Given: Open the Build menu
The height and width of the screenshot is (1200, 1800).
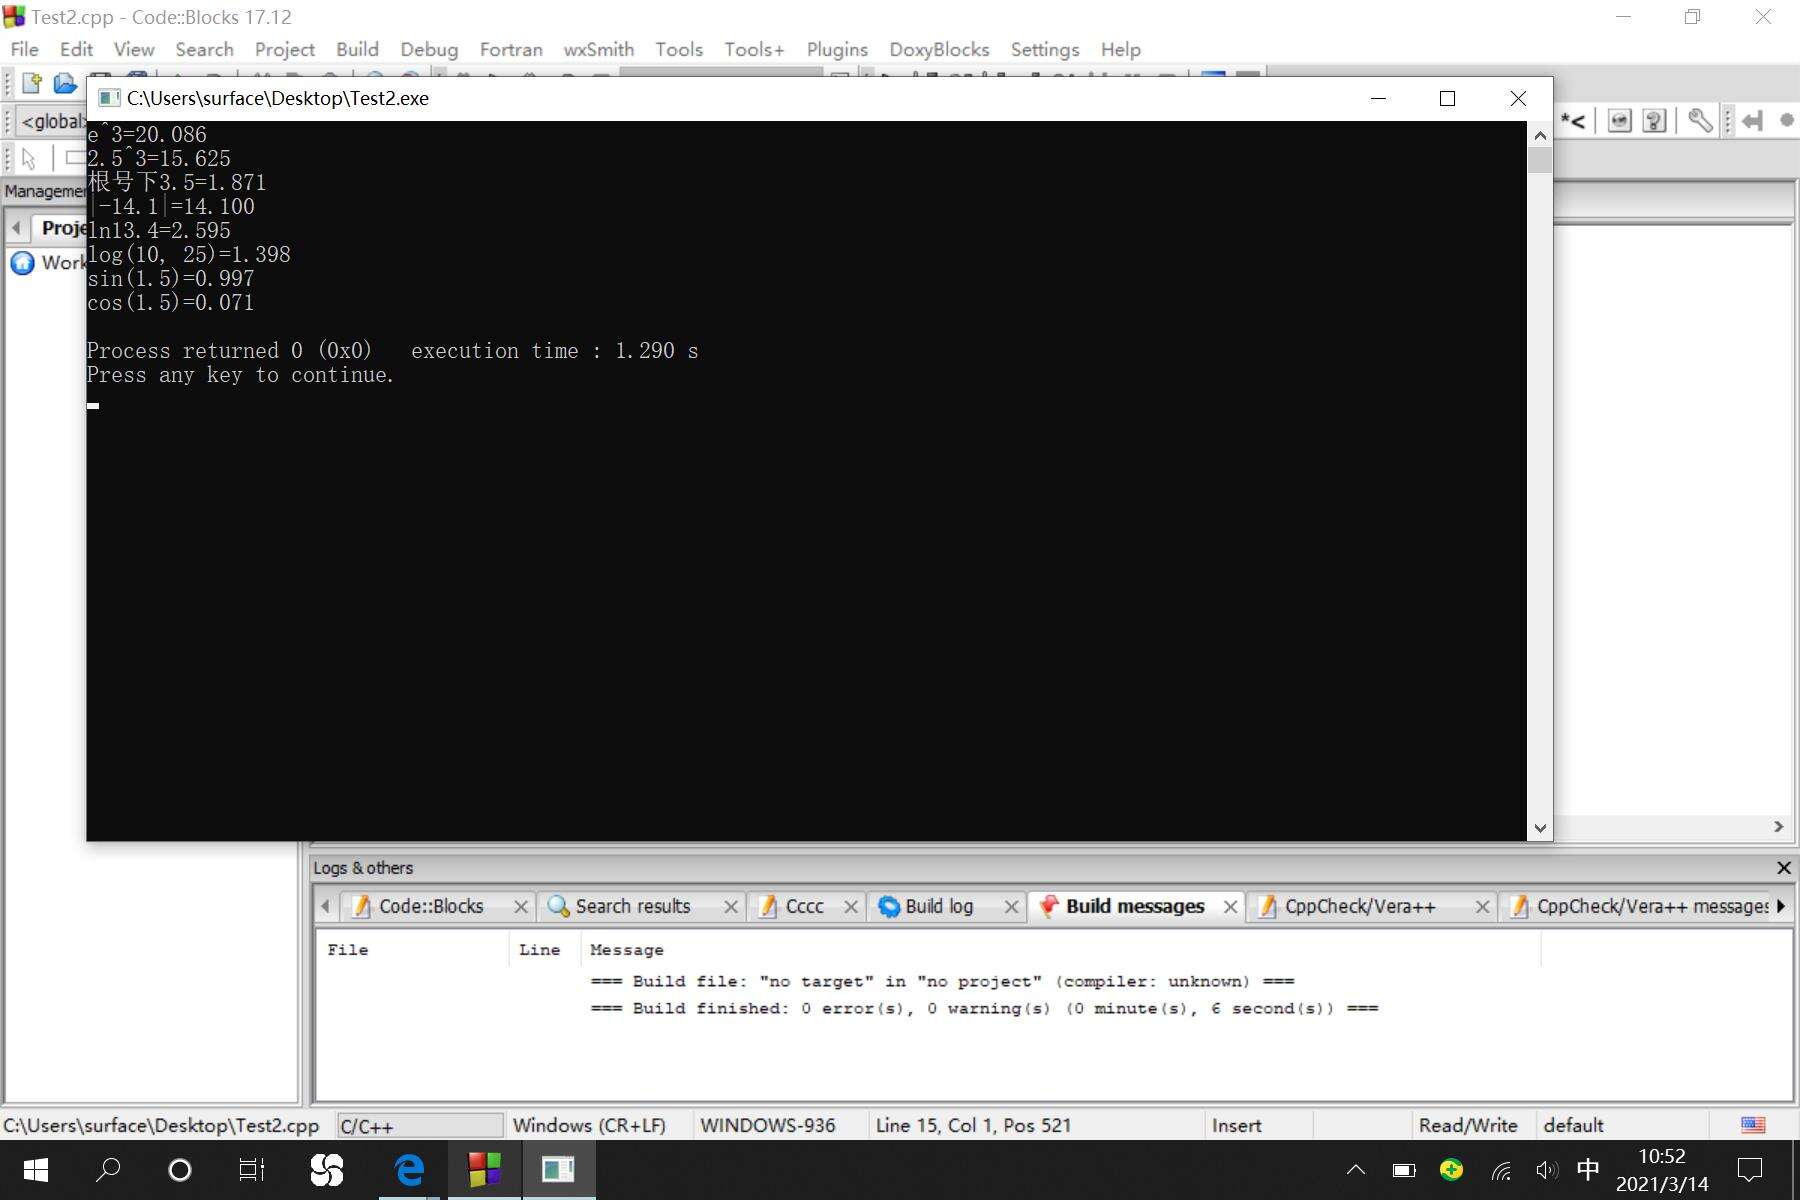Looking at the screenshot, I should pyautogui.click(x=357, y=49).
